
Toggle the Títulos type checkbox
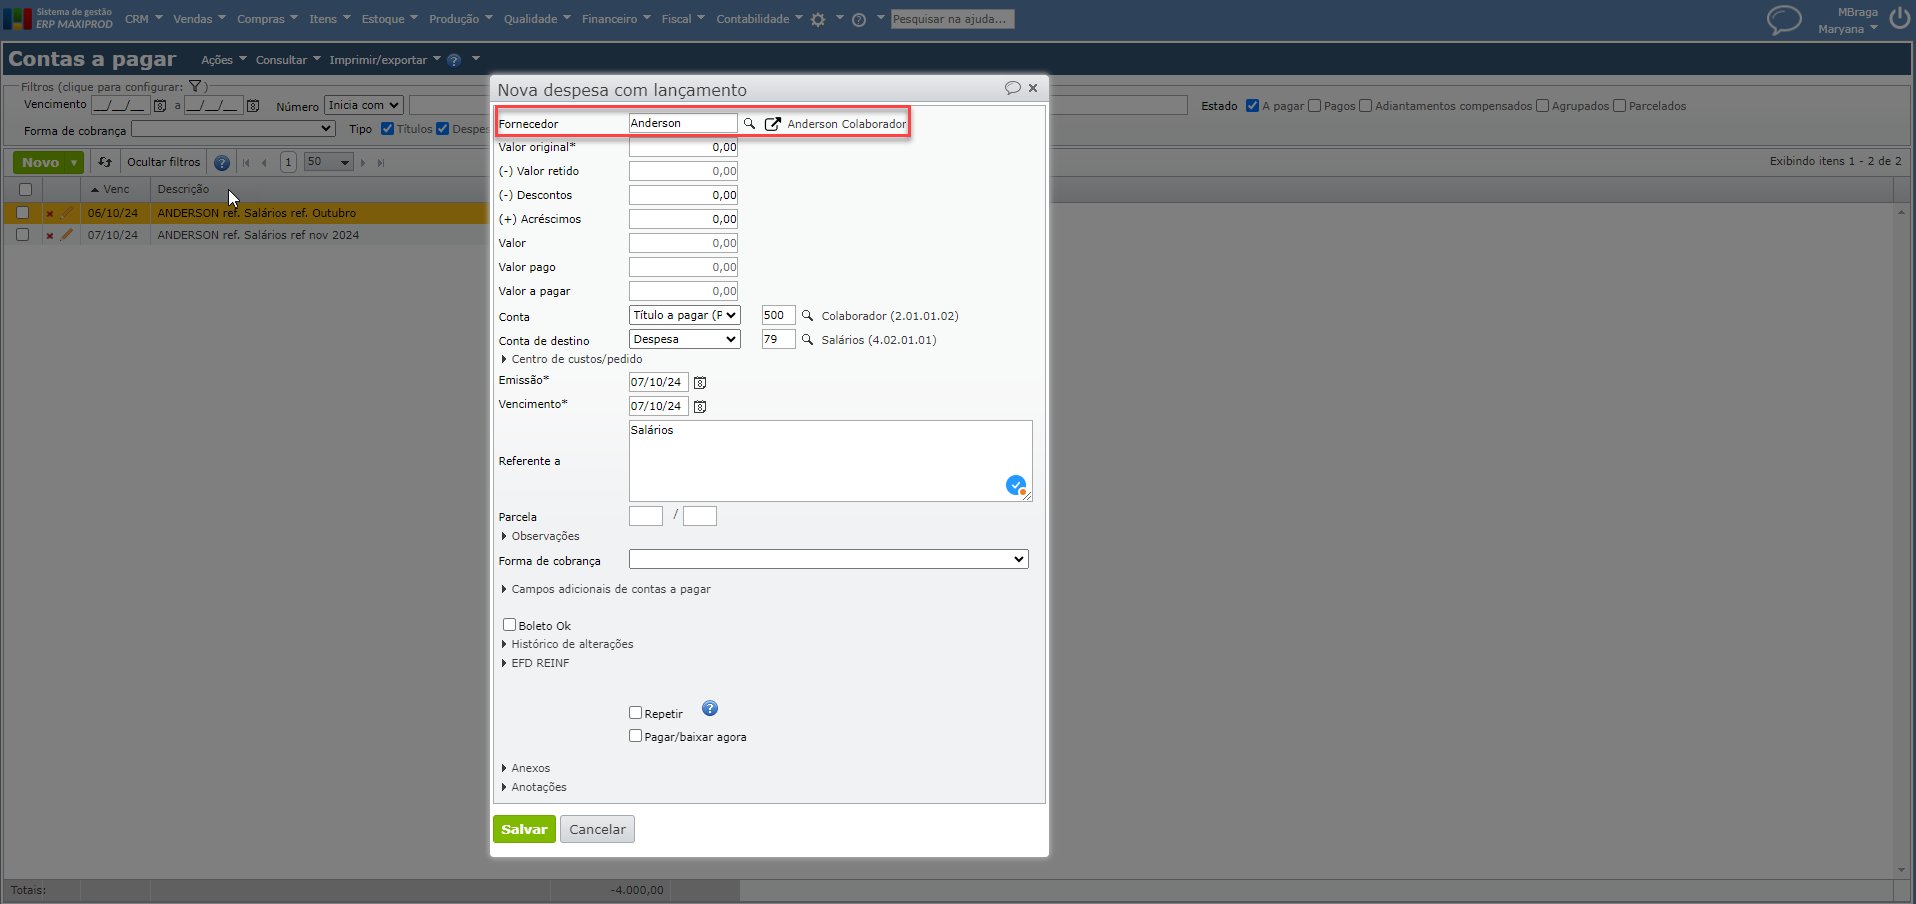pos(388,129)
